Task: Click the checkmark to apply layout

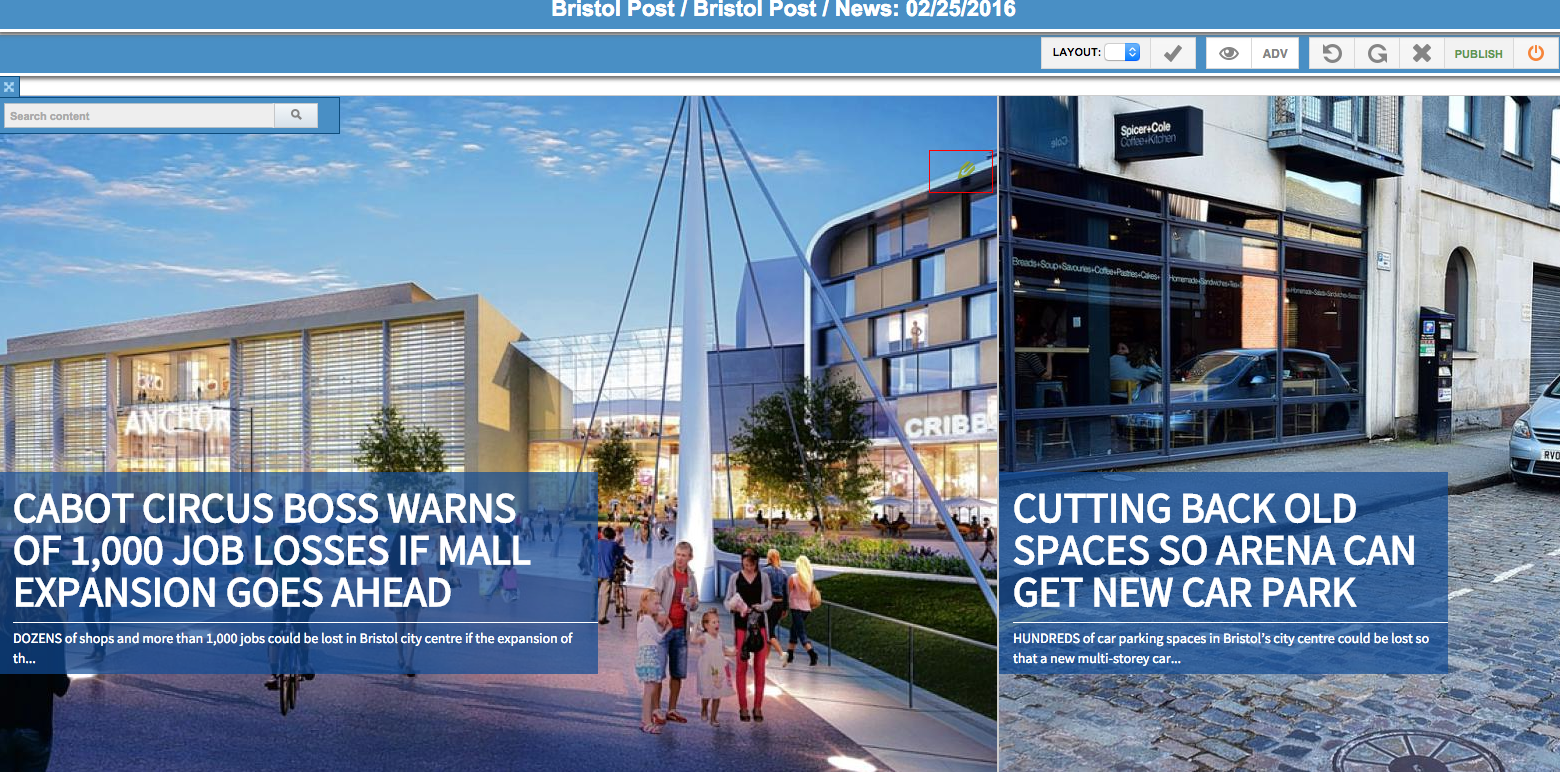Action: point(1172,53)
